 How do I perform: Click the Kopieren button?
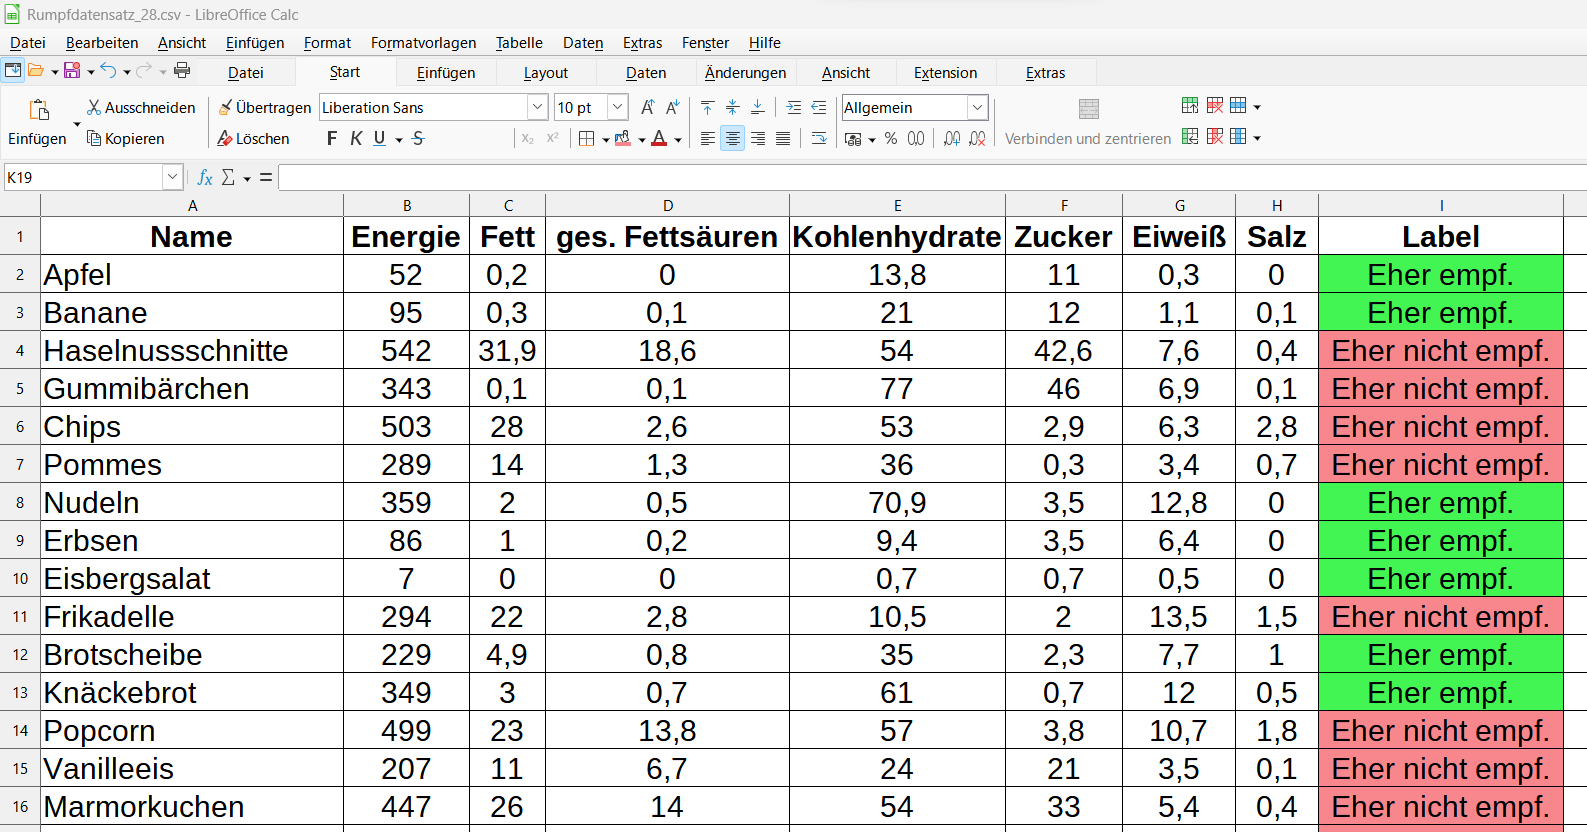[x=126, y=139]
